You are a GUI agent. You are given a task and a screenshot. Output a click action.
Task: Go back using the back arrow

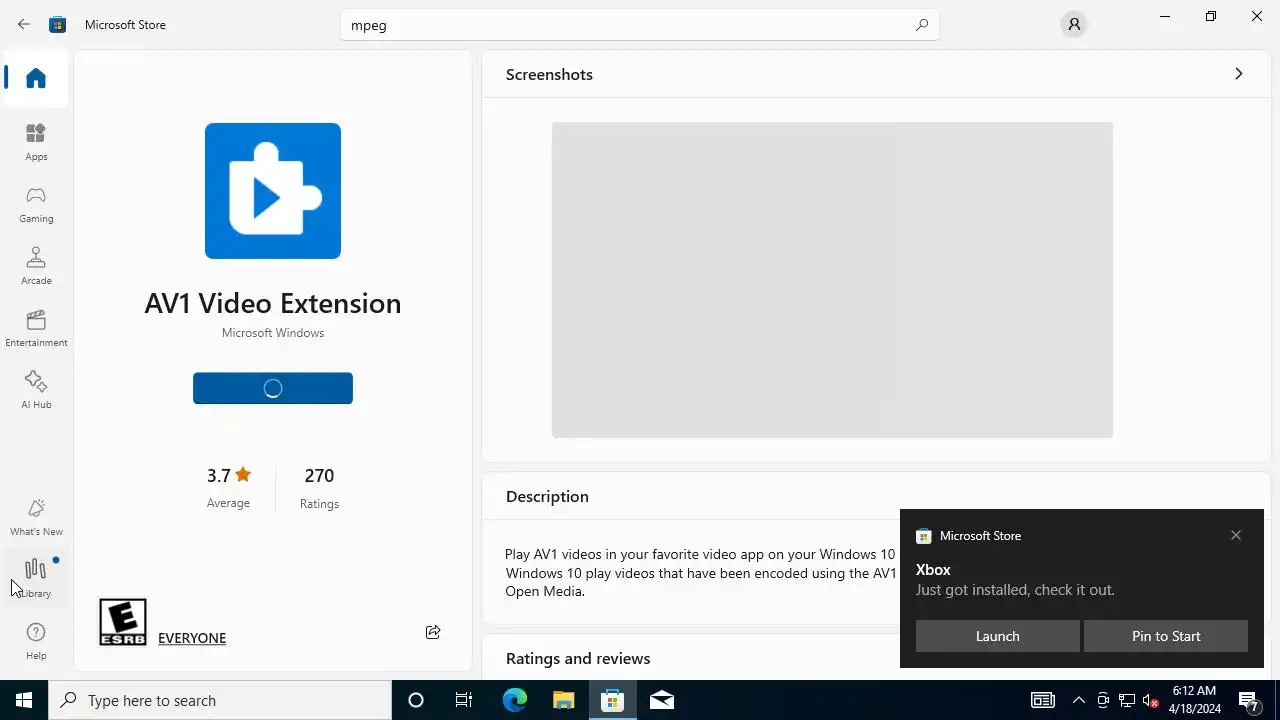(24, 24)
